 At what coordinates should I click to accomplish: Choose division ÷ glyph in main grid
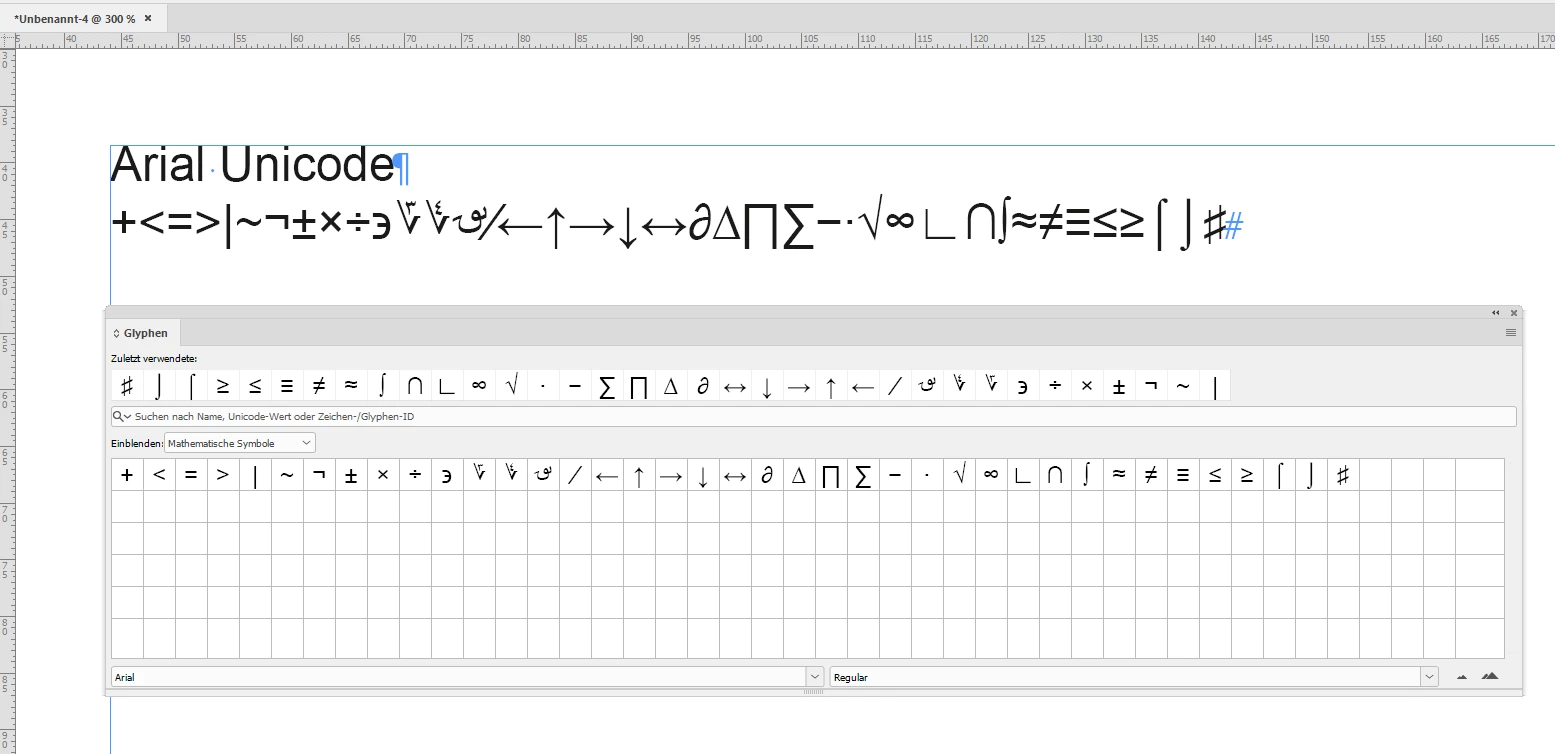pos(415,475)
